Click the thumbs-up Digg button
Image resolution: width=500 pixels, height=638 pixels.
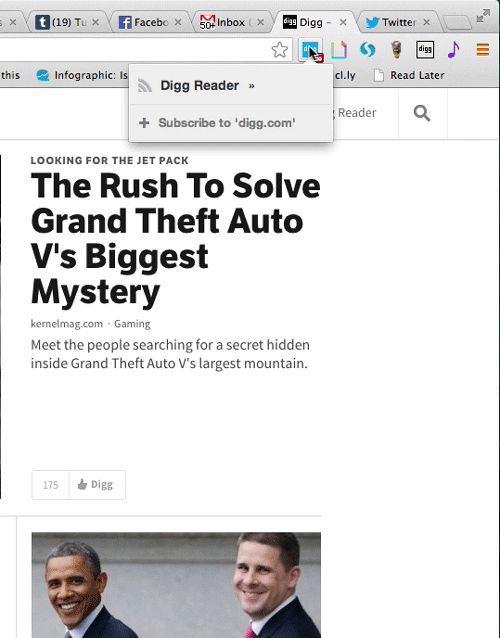[97, 485]
